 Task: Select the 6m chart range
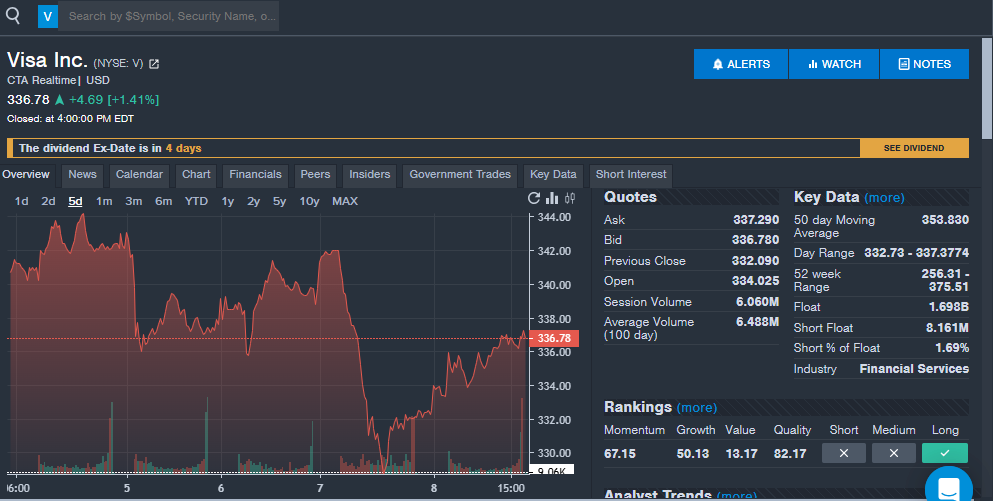pos(163,201)
